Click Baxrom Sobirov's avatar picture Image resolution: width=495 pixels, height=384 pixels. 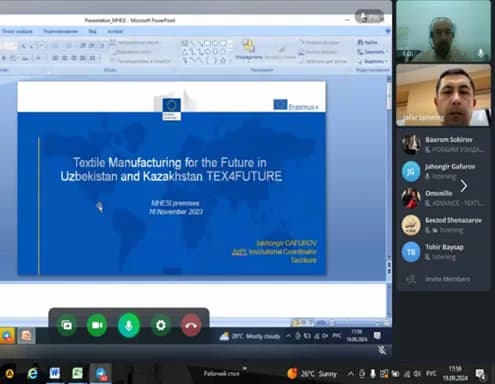(411, 144)
